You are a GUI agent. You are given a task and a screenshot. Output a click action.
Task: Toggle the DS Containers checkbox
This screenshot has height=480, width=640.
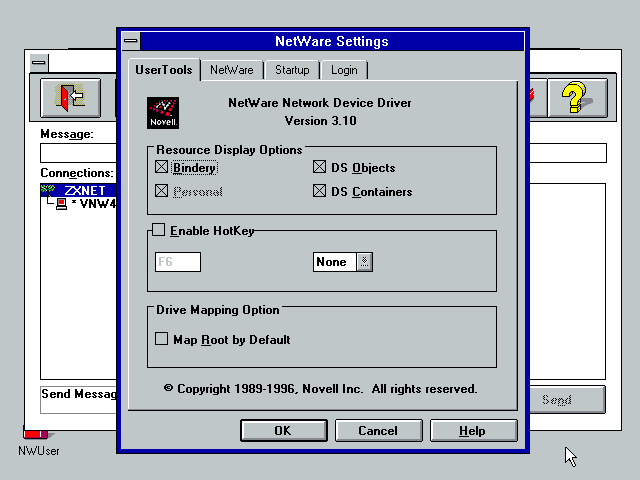(320, 191)
